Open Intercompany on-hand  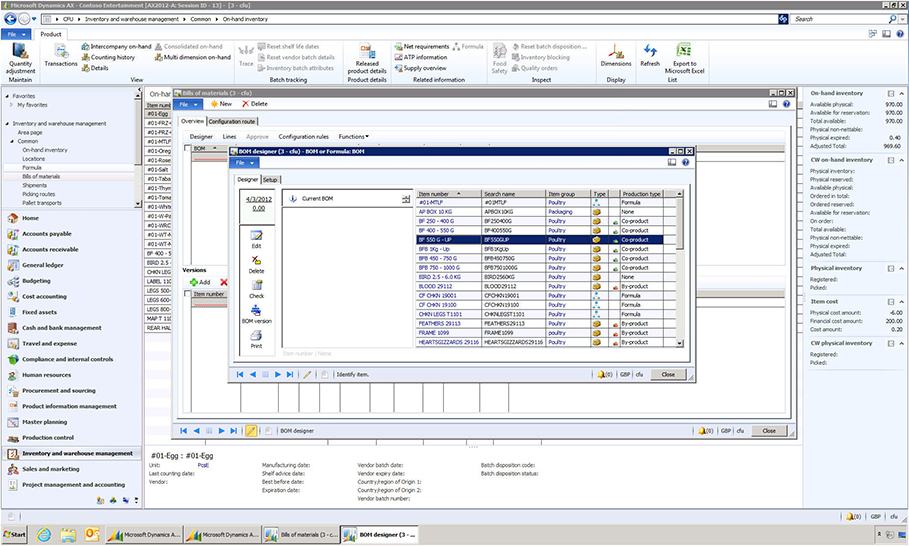point(117,46)
